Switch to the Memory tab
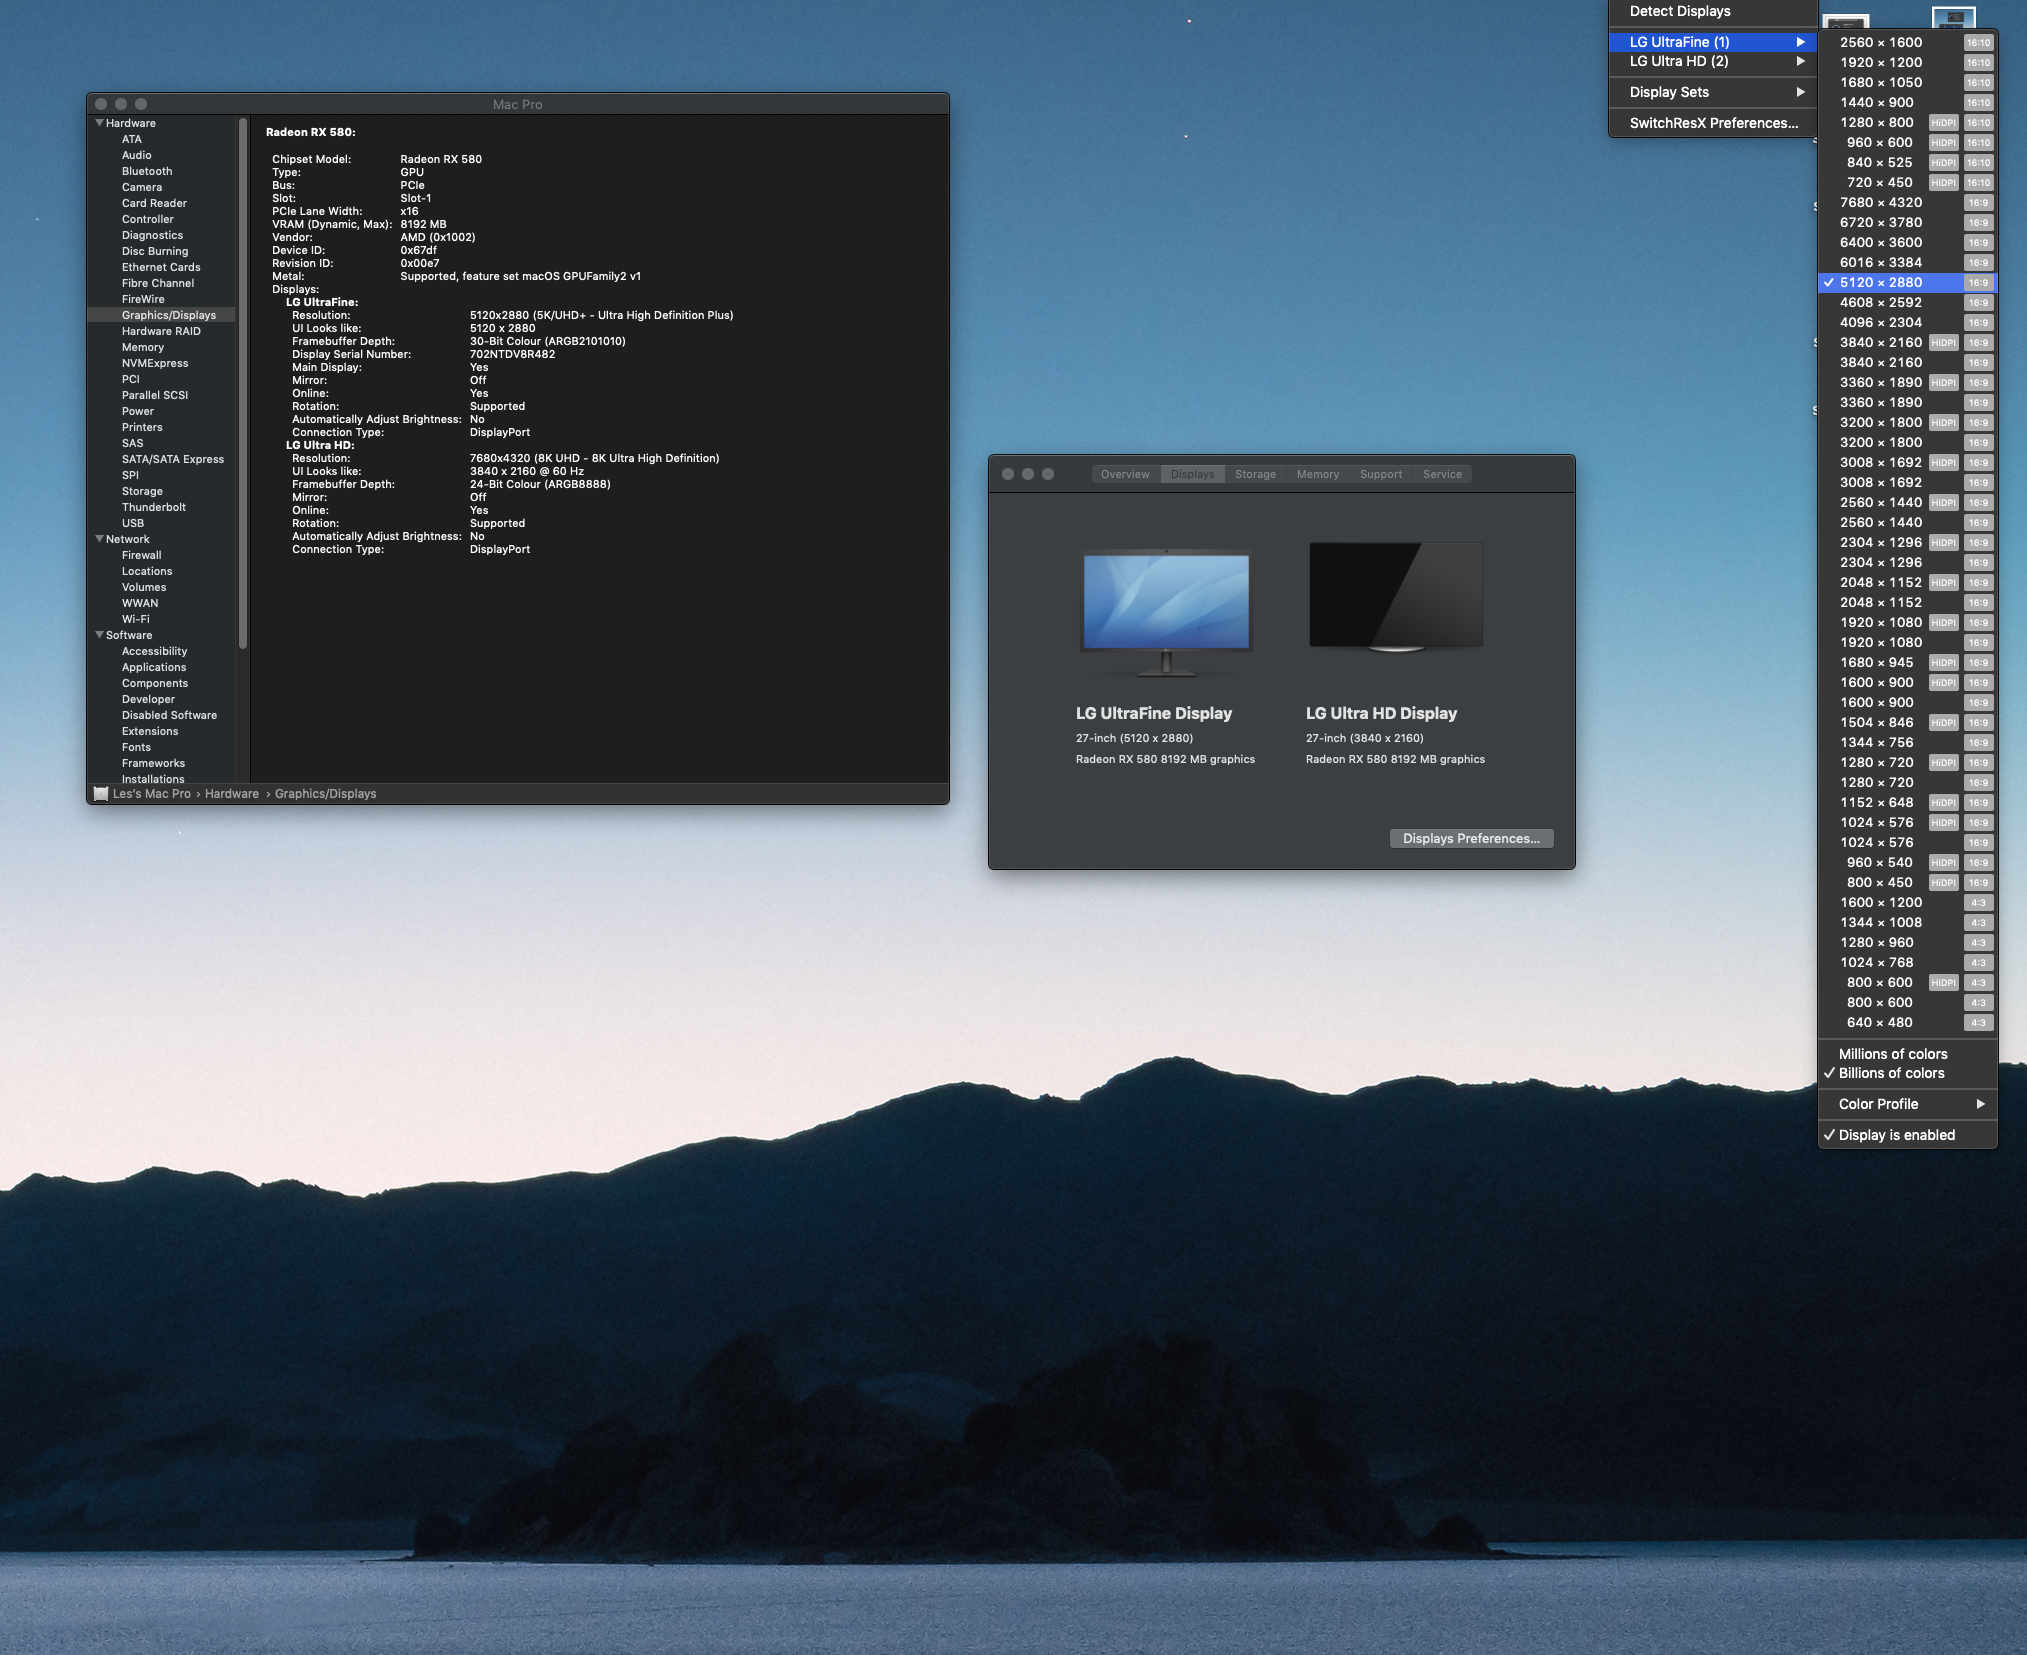The width and height of the screenshot is (2027, 1655). 1317,475
